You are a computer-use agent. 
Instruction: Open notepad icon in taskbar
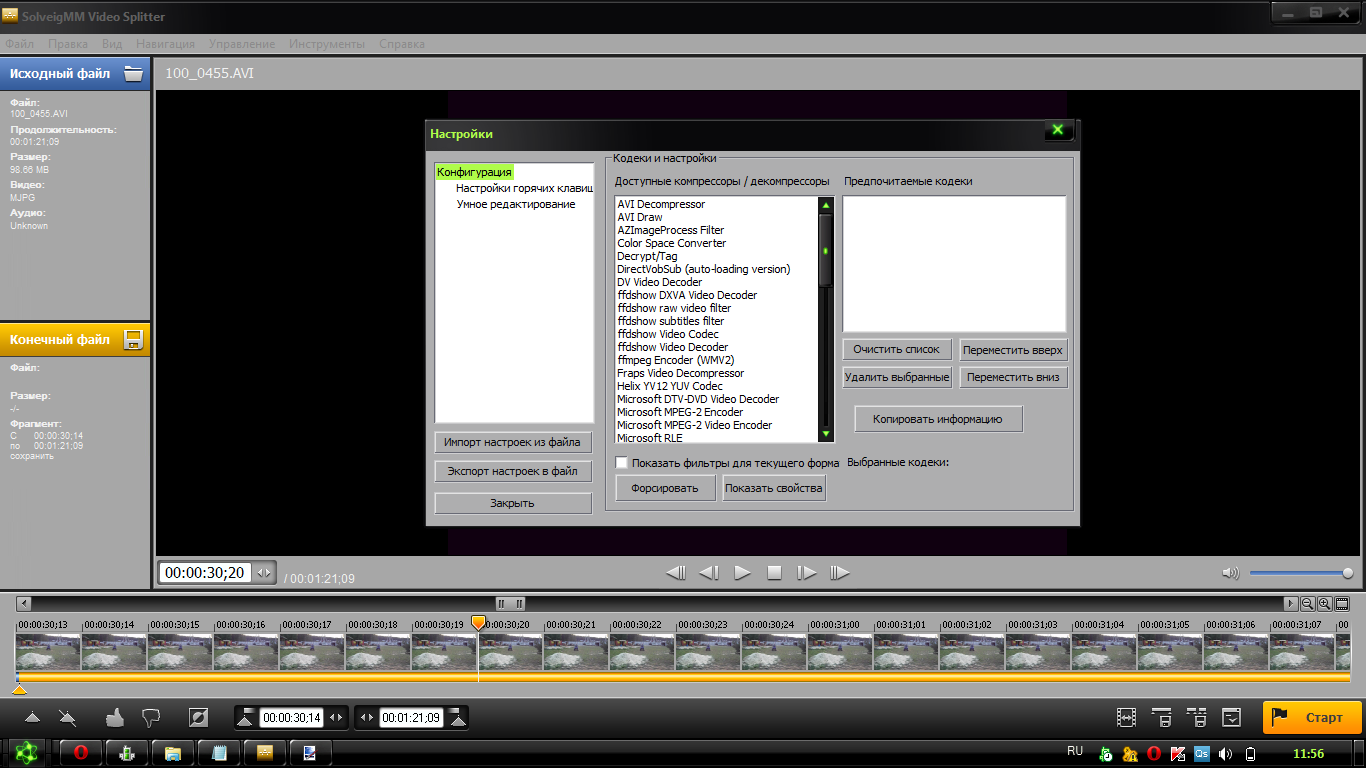(219, 753)
